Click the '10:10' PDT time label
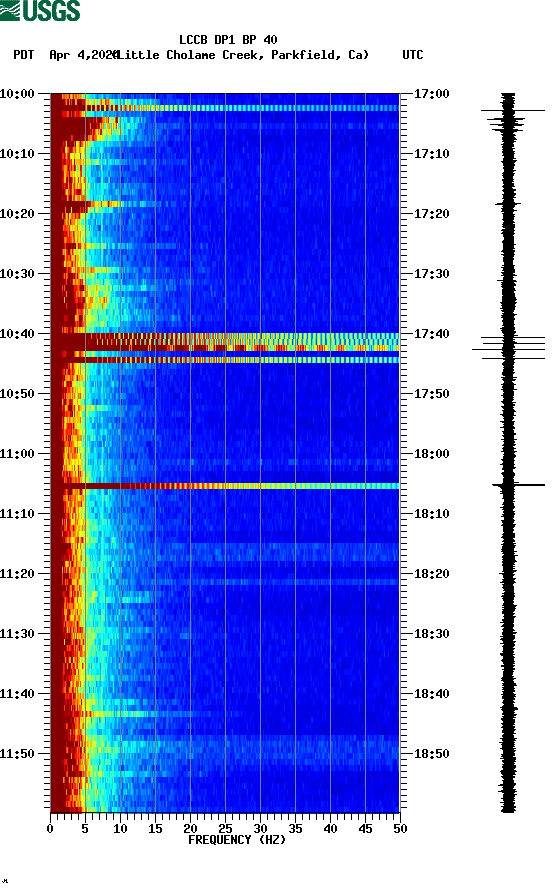Image resolution: width=552 pixels, height=892 pixels. pyautogui.click(x=17, y=154)
